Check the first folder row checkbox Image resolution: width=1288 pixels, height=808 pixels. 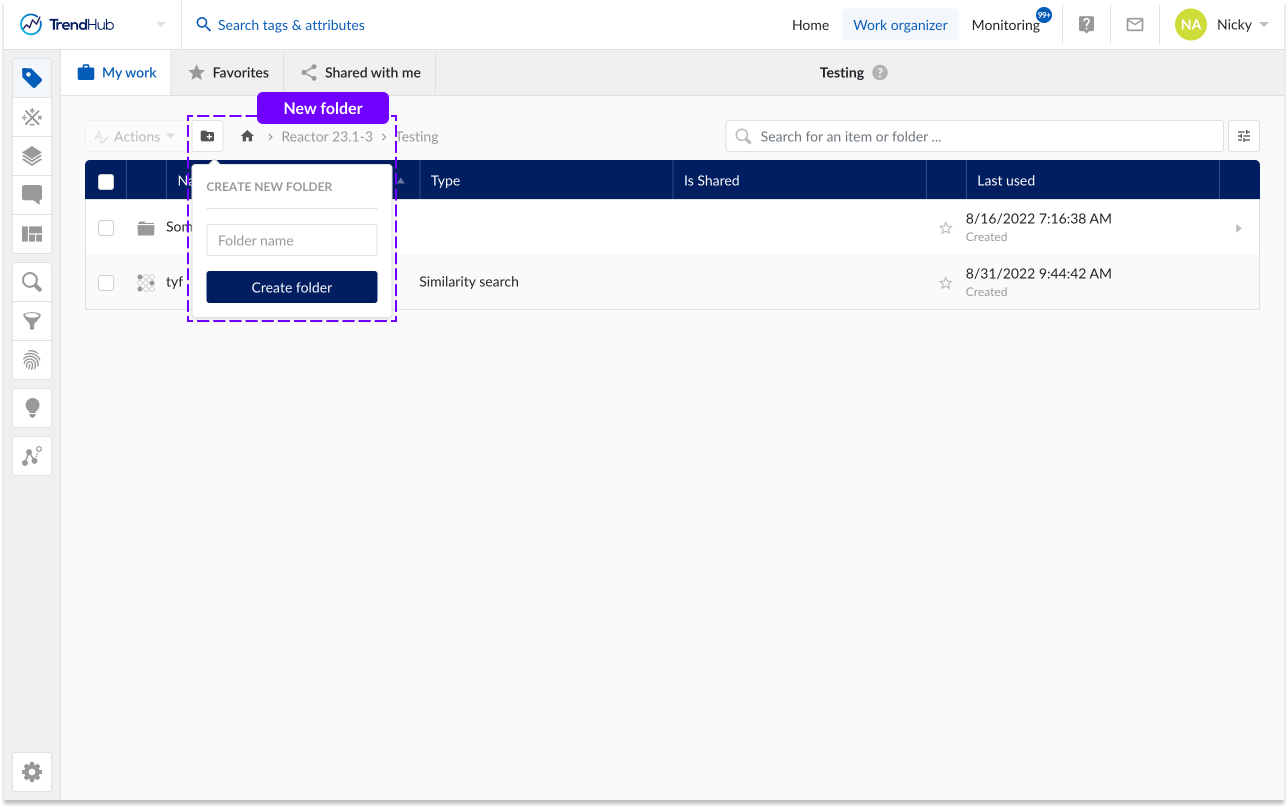coord(106,228)
